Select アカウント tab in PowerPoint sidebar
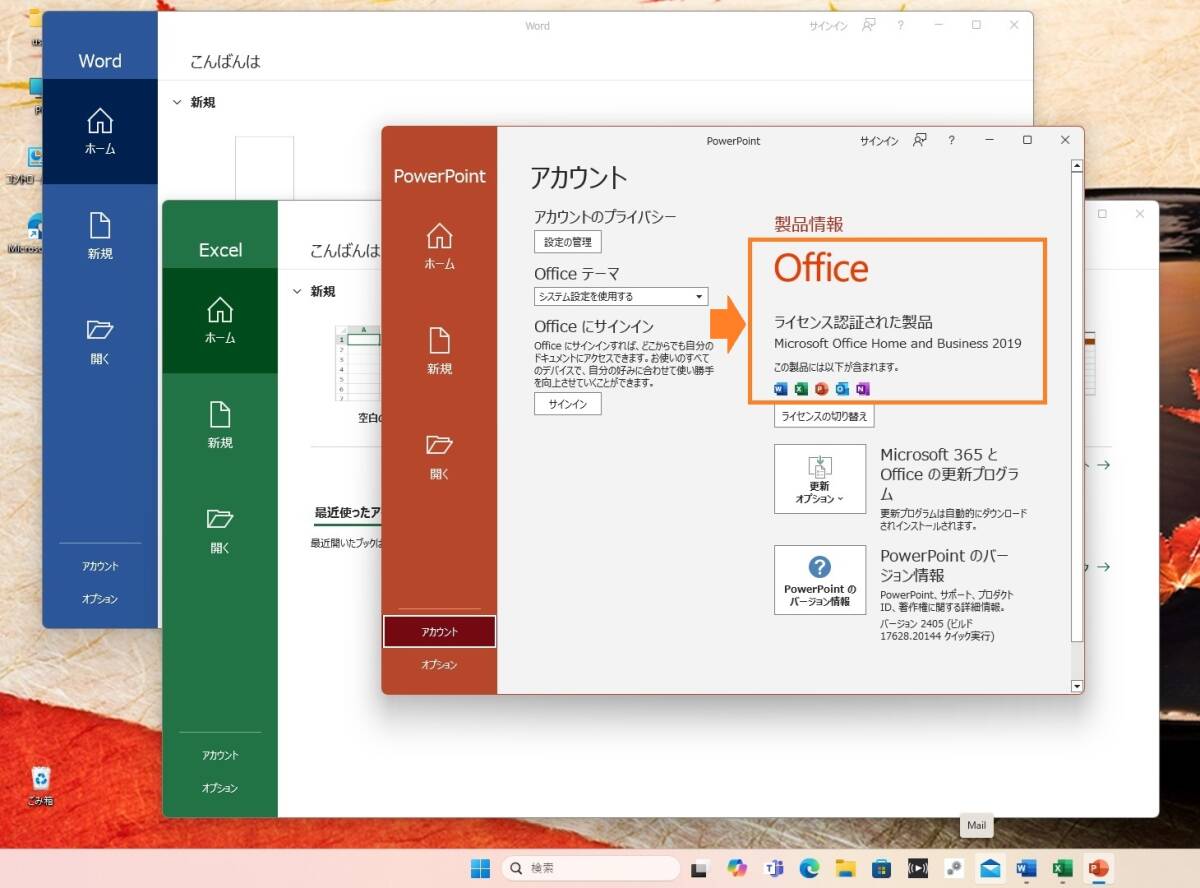This screenshot has width=1200, height=888. pyautogui.click(x=439, y=632)
